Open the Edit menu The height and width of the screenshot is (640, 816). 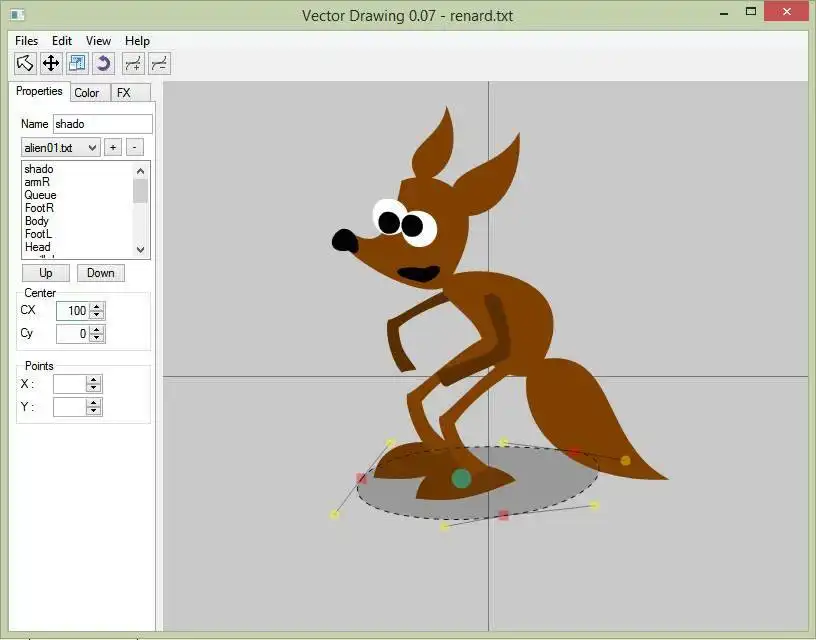coord(61,41)
